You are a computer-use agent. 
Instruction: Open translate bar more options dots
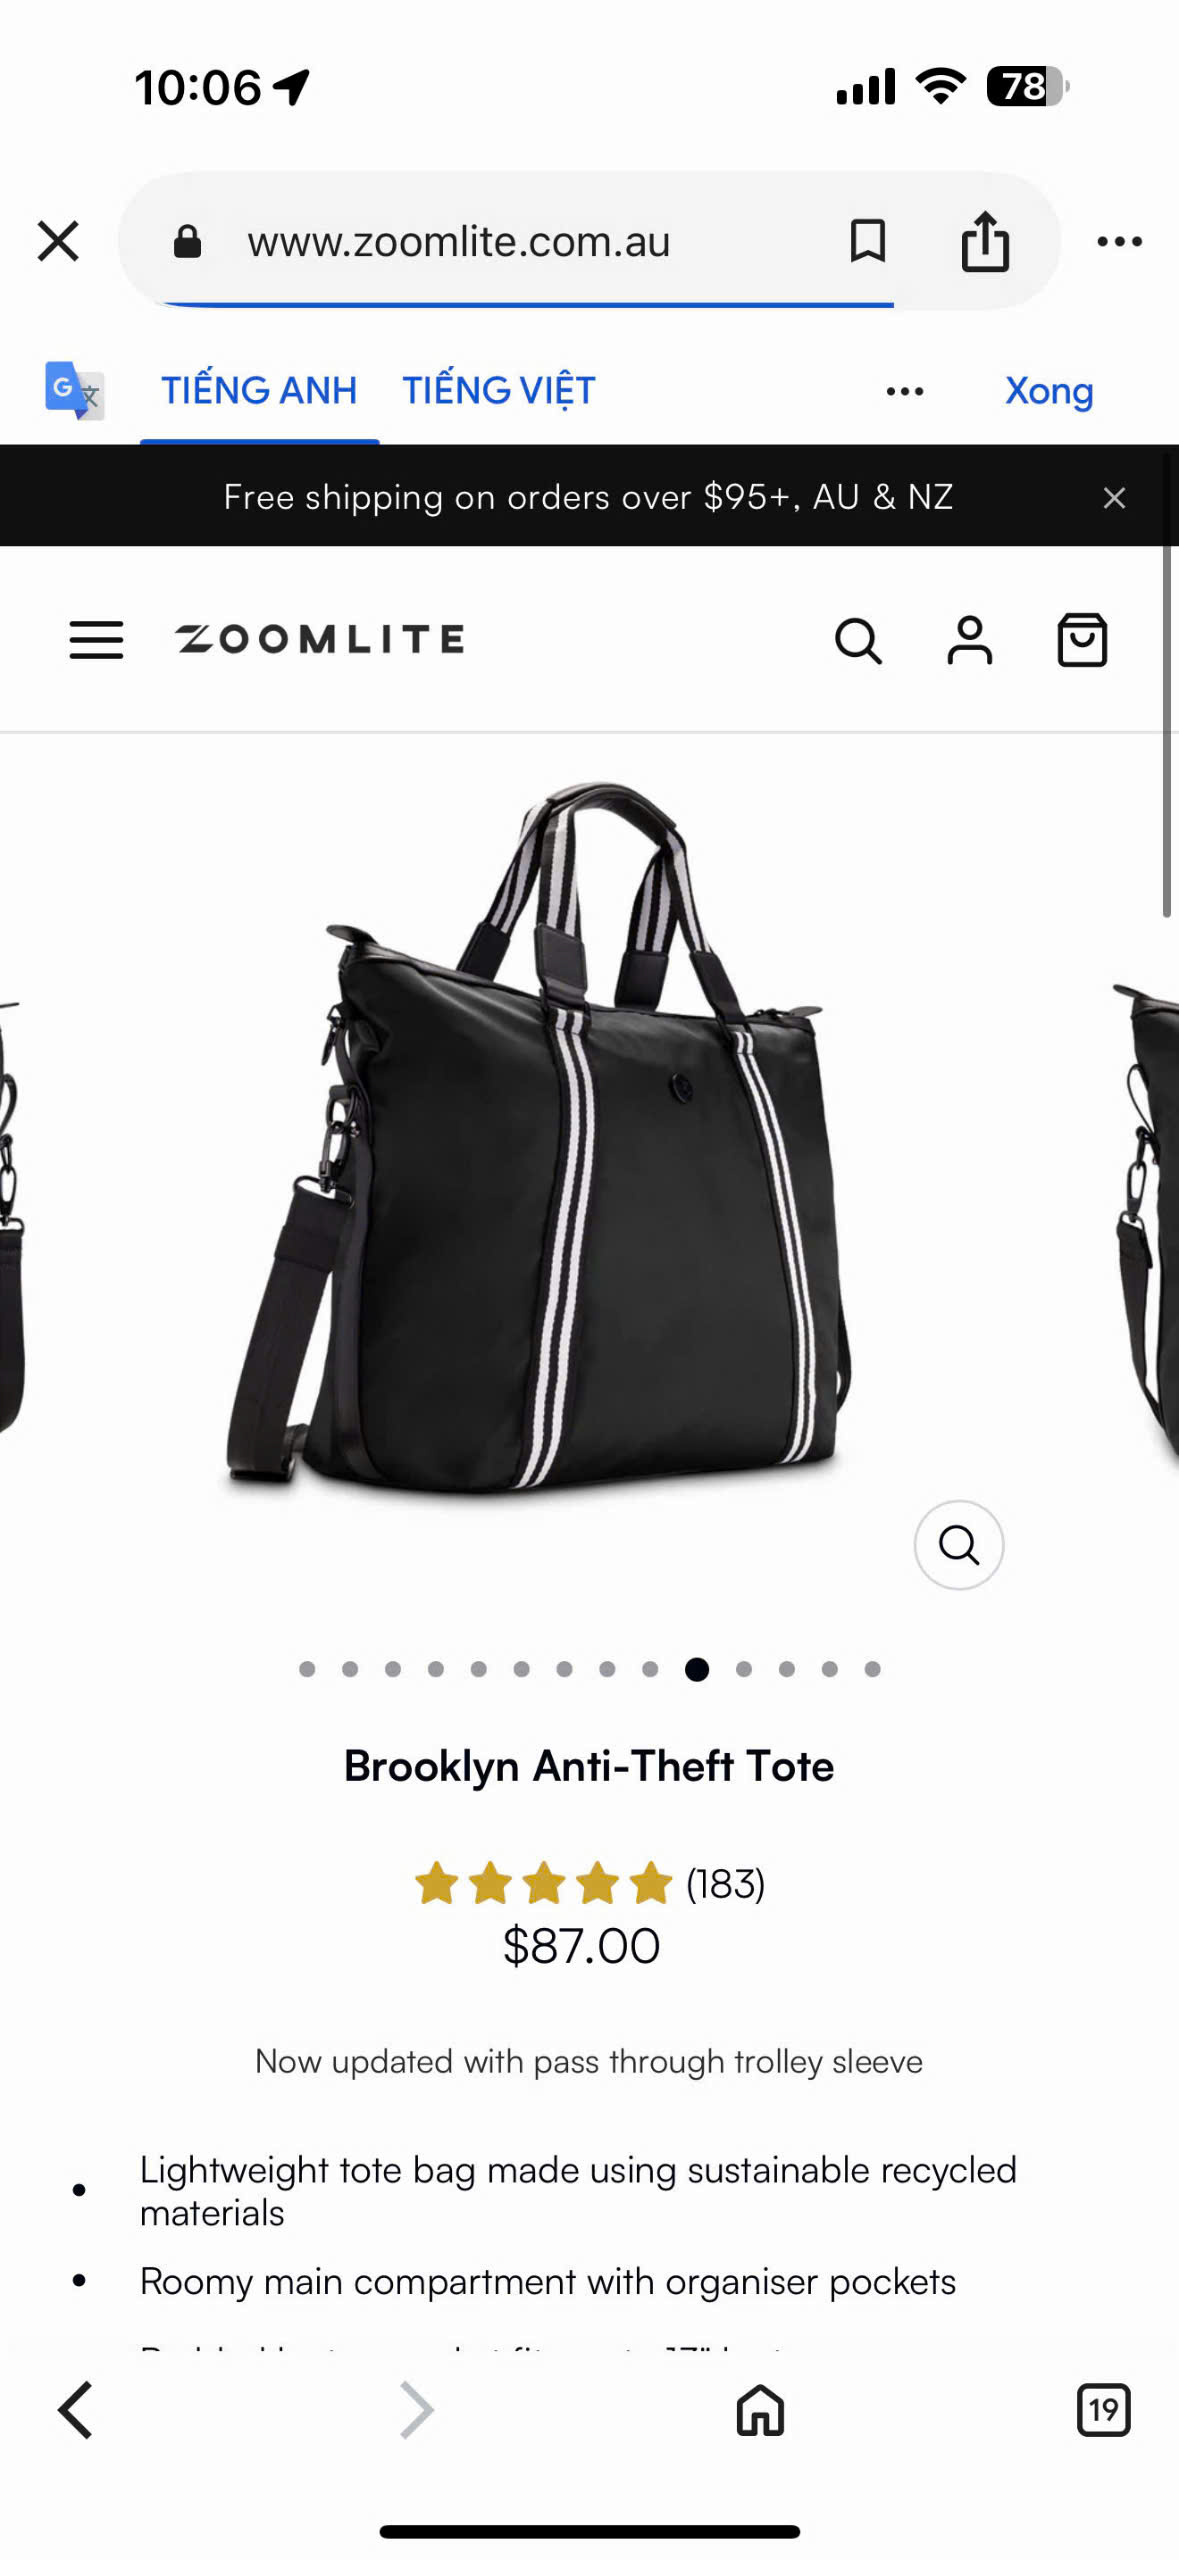904,391
